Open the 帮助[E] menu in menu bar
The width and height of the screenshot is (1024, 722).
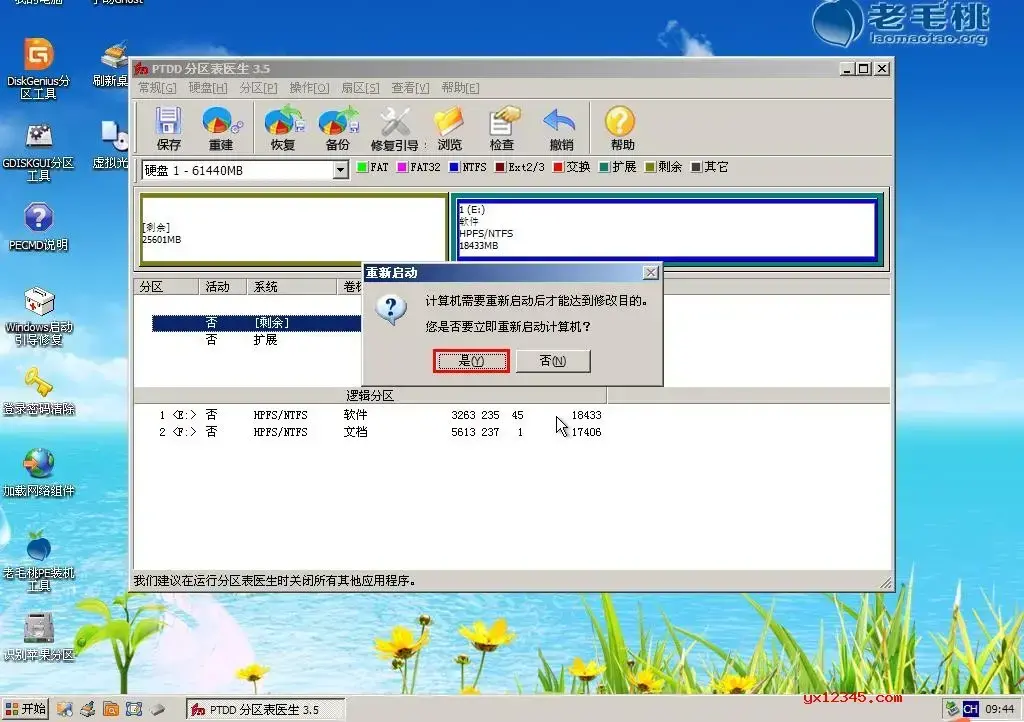click(460, 87)
